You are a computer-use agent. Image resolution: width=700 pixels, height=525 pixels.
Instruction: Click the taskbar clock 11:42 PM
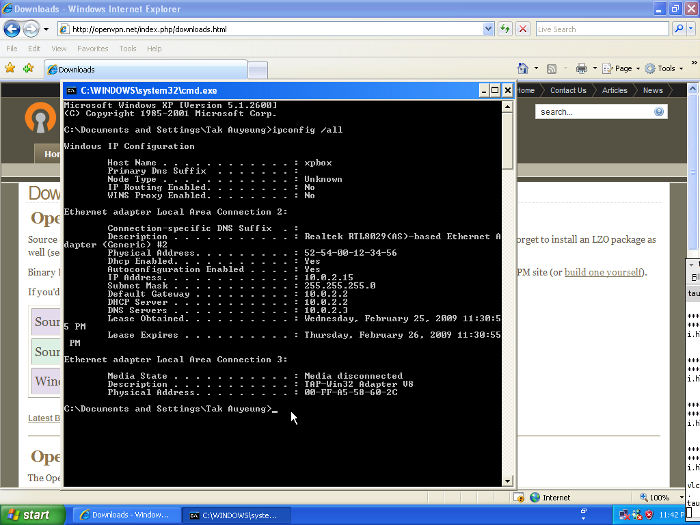pyautogui.click(x=671, y=515)
